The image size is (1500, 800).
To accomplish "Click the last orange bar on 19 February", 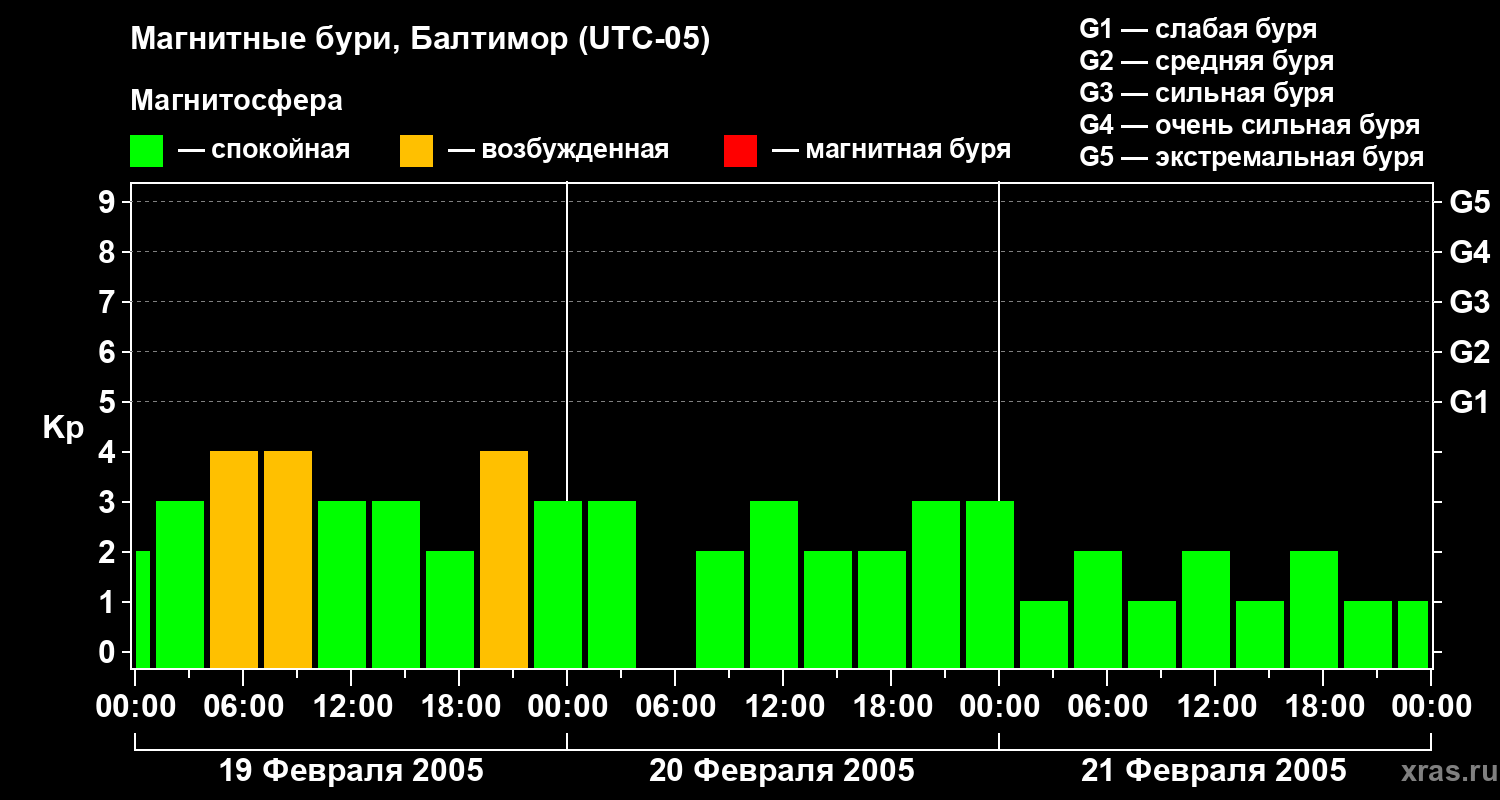I will click(504, 558).
